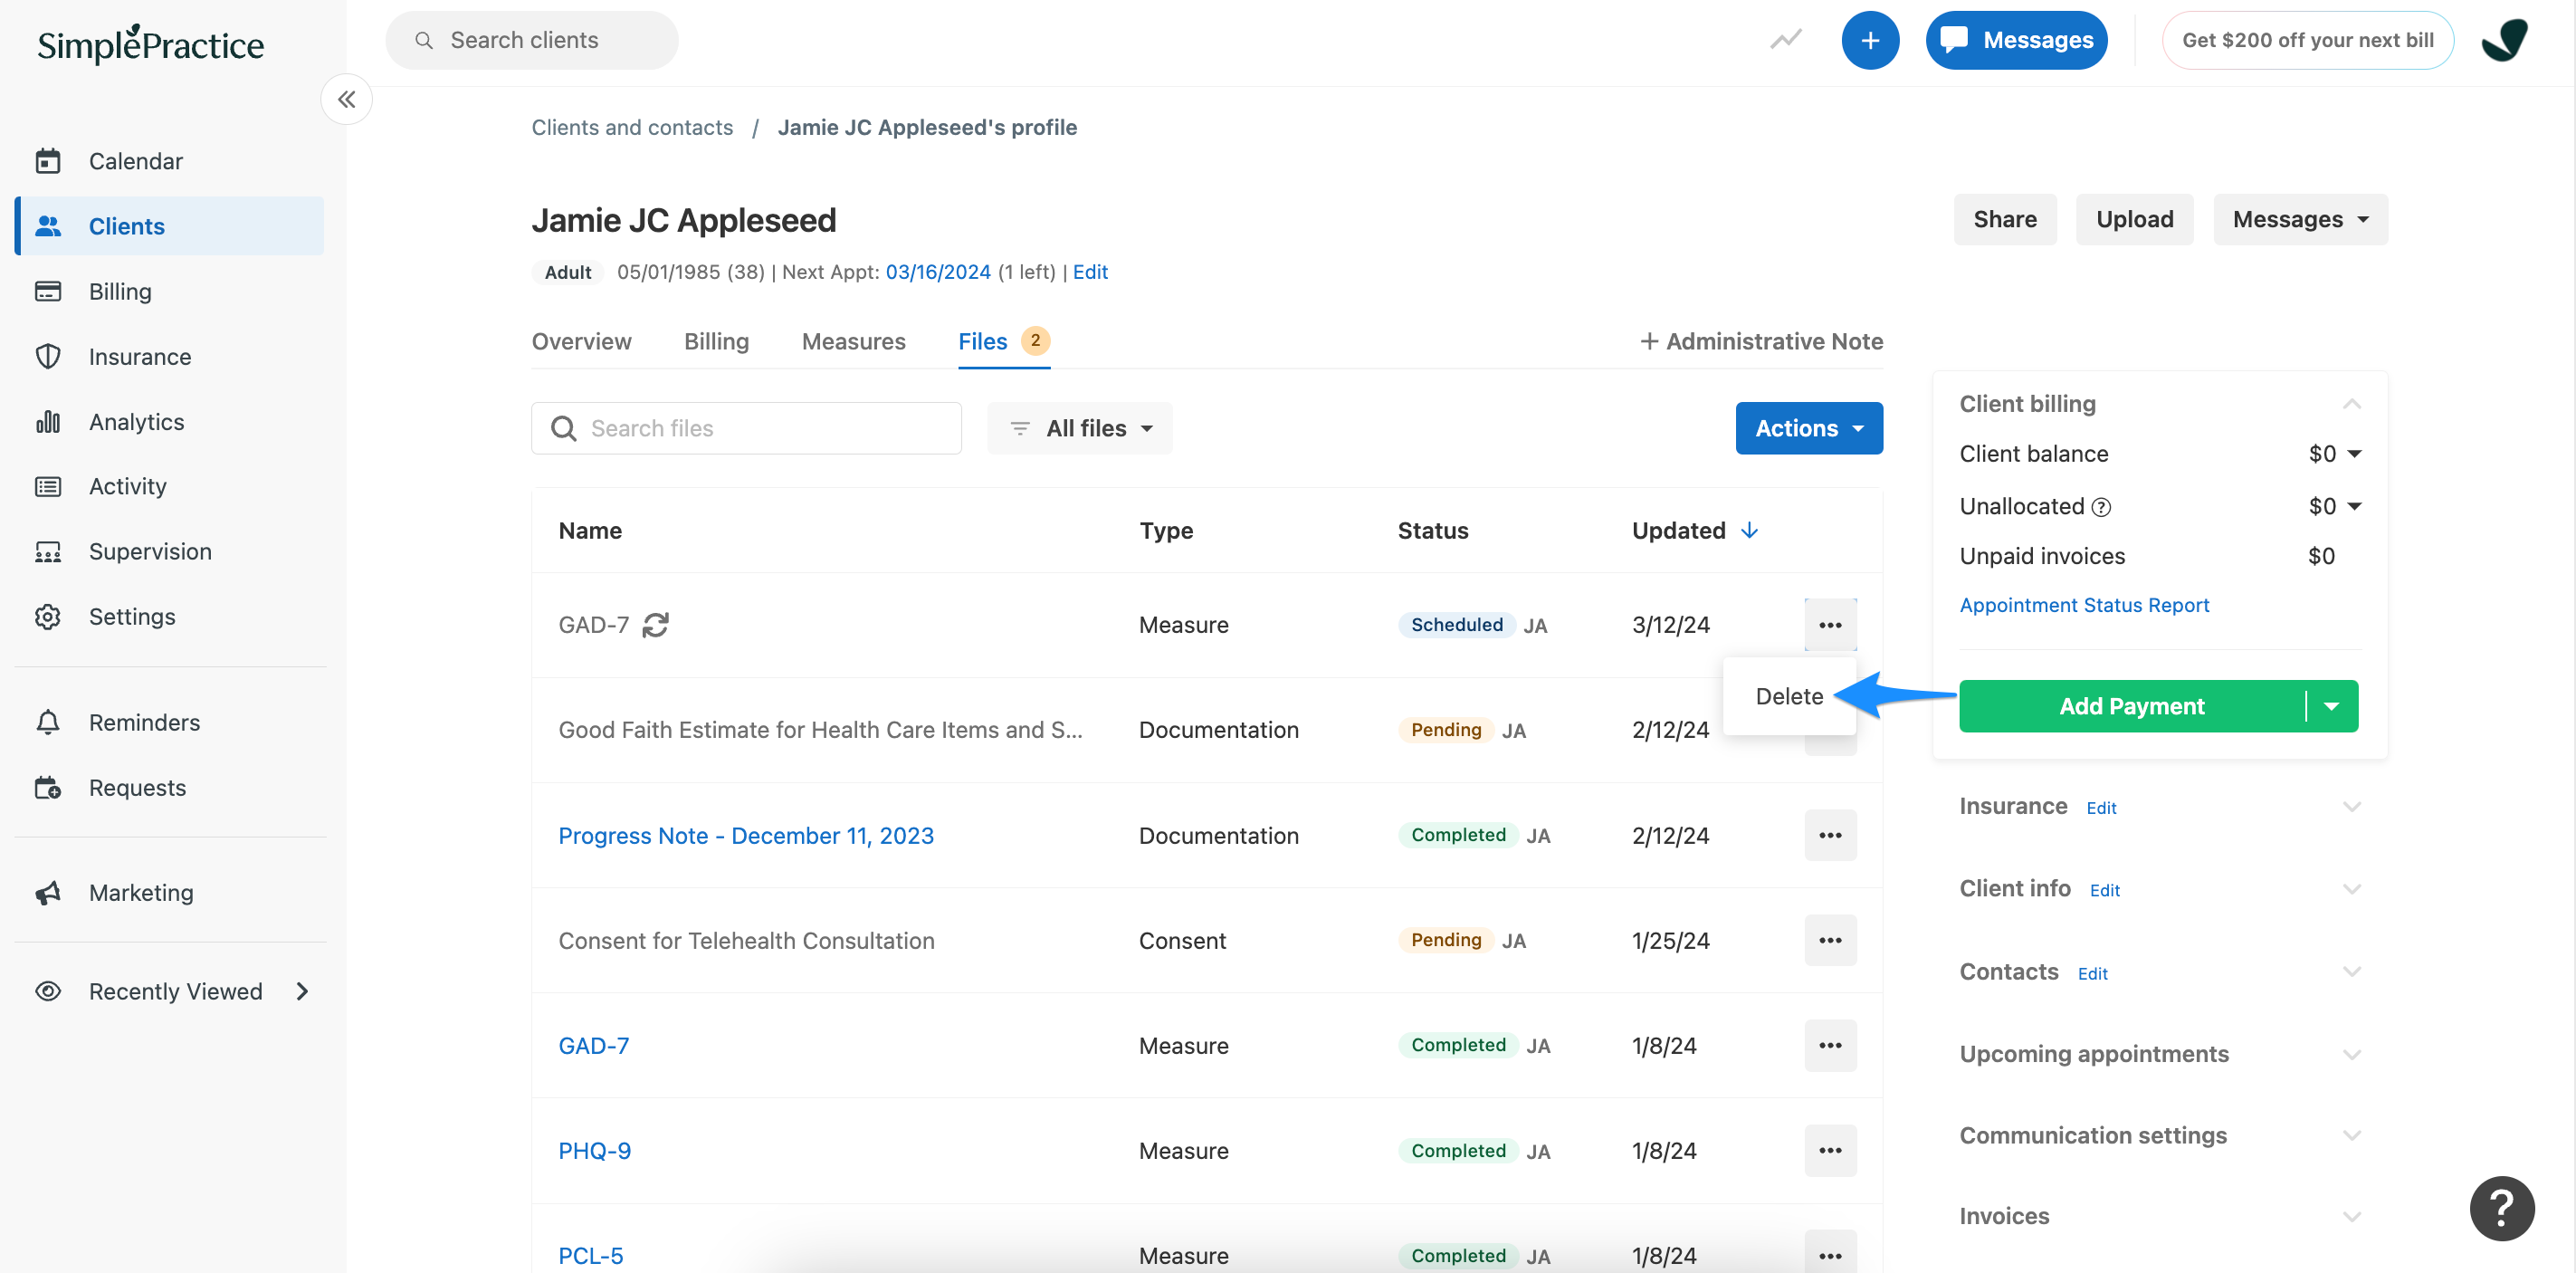This screenshot has width=2576, height=1273.
Task: Focus the Search files field
Action: coord(746,428)
